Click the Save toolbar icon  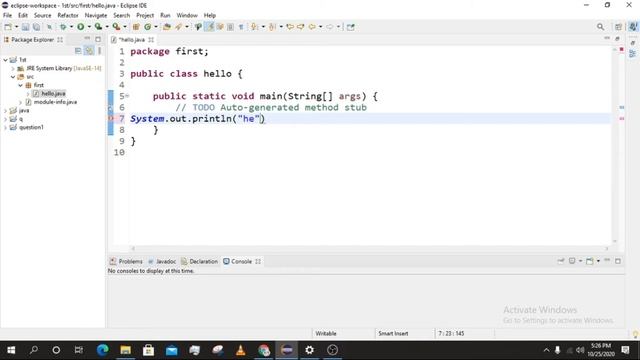[25, 27]
